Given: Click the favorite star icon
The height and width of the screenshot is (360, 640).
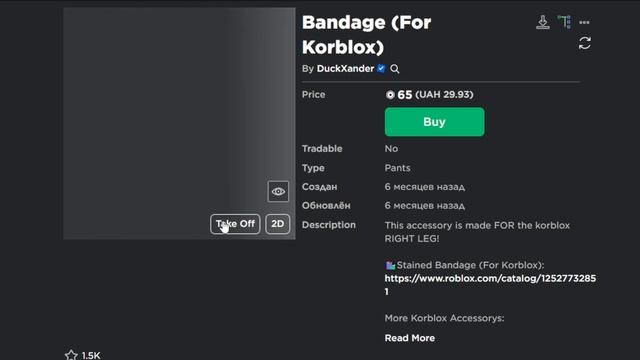Looking at the screenshot, I should click(x=71, y=355).
